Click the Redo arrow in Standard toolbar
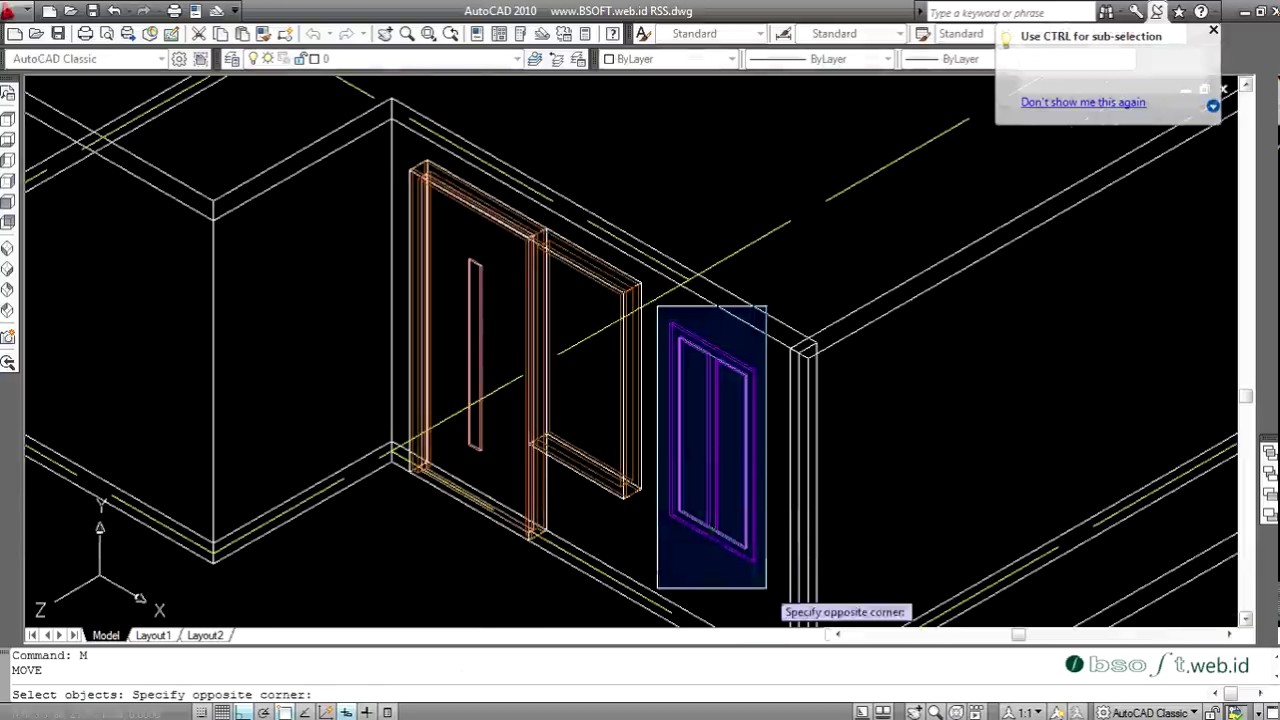 click(345, 34)
